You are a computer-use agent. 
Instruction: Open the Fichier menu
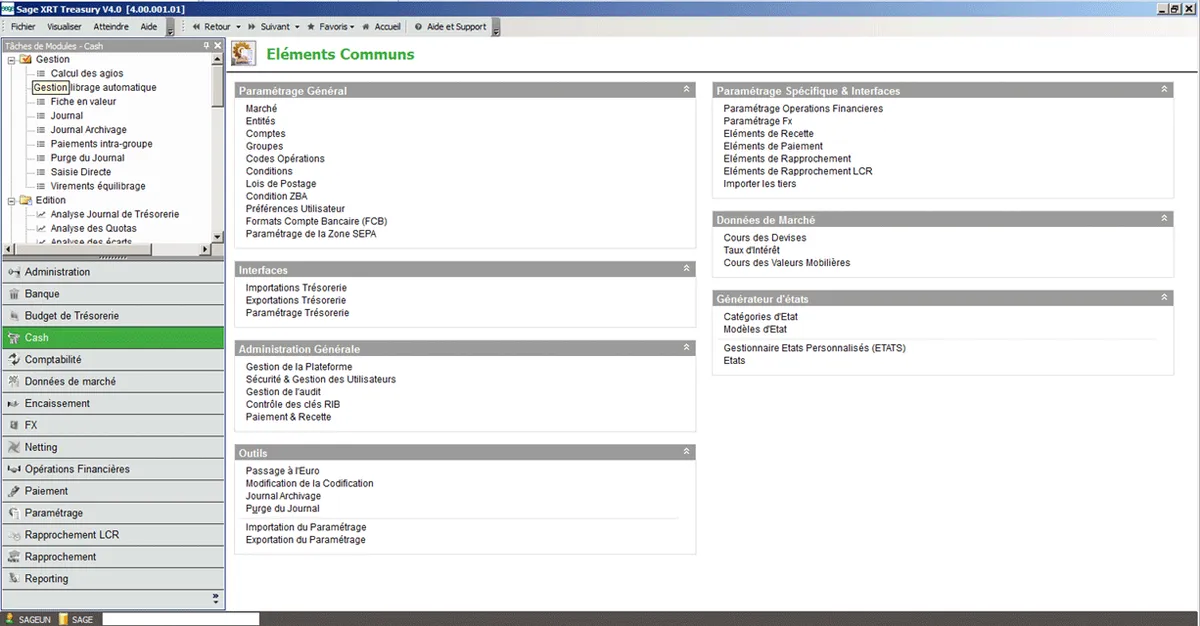pyautogui.click(x=24, y=27)
